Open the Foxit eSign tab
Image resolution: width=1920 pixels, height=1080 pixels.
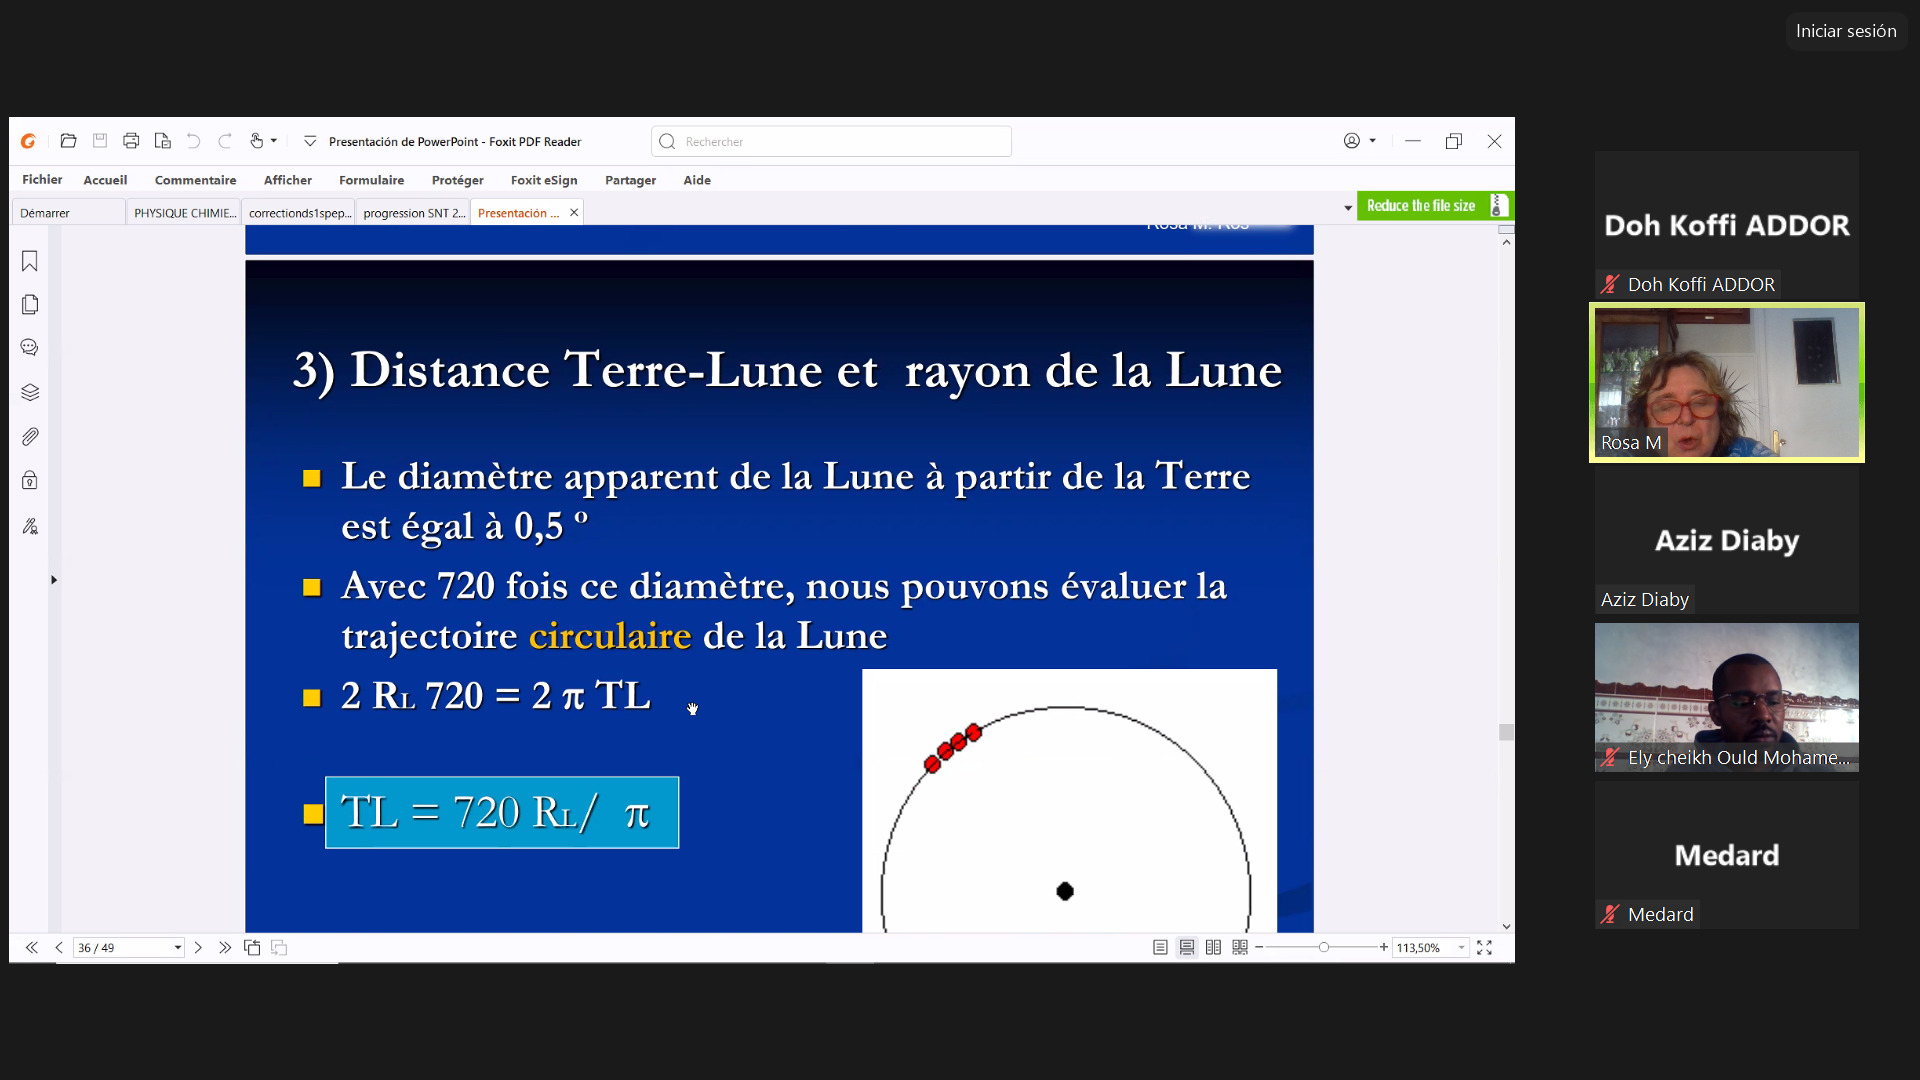coord(544,180)
